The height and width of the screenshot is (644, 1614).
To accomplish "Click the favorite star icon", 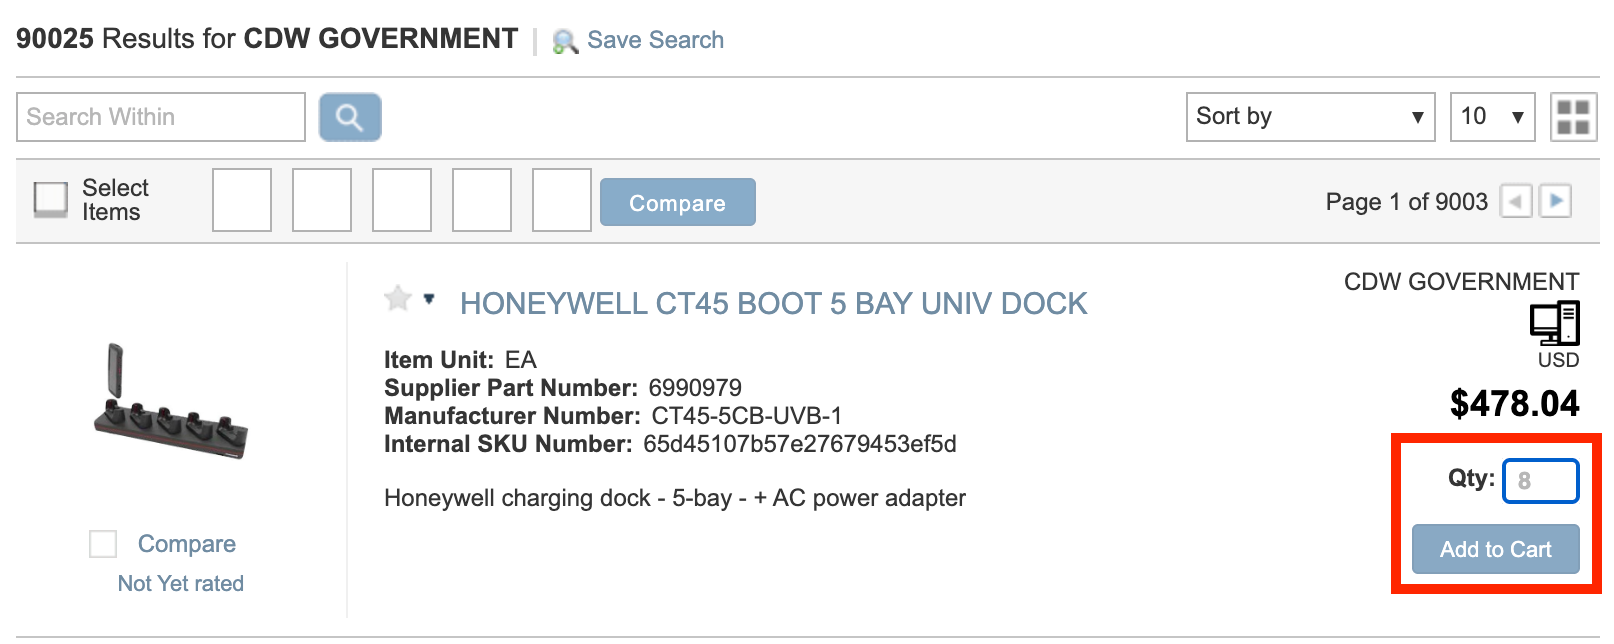I will 398,298.
